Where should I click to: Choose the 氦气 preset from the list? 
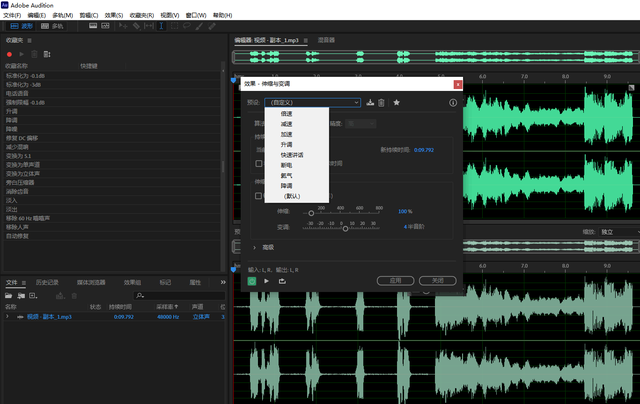[x=297, y=175]
